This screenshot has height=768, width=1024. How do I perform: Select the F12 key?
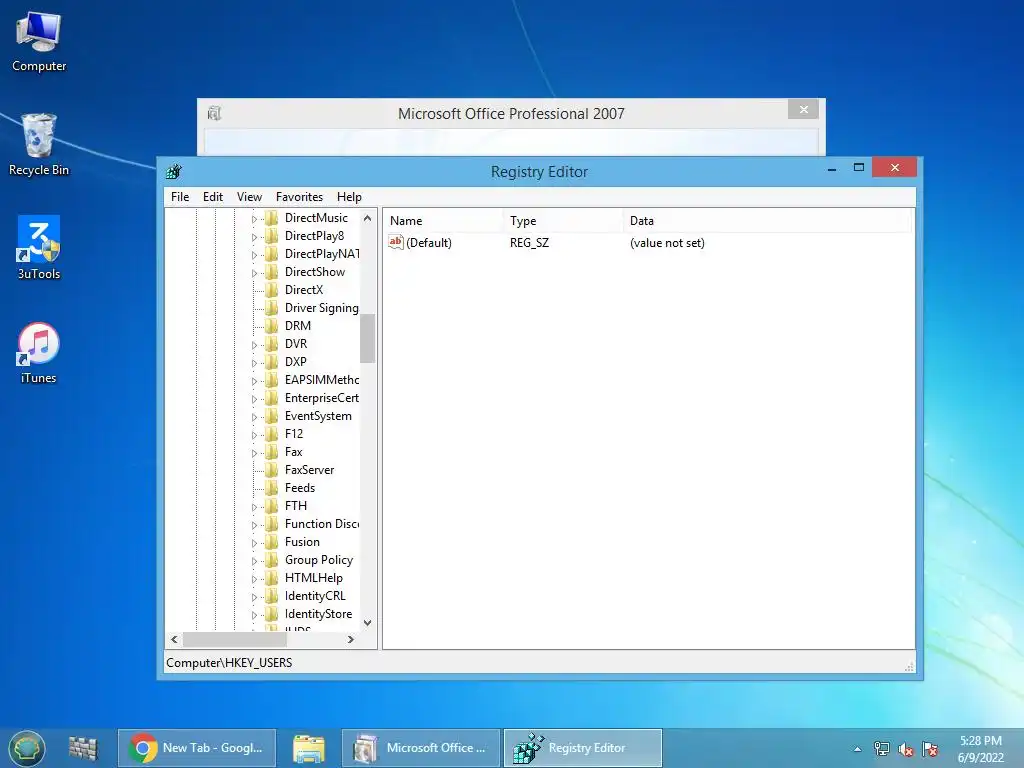coord(294,434)
